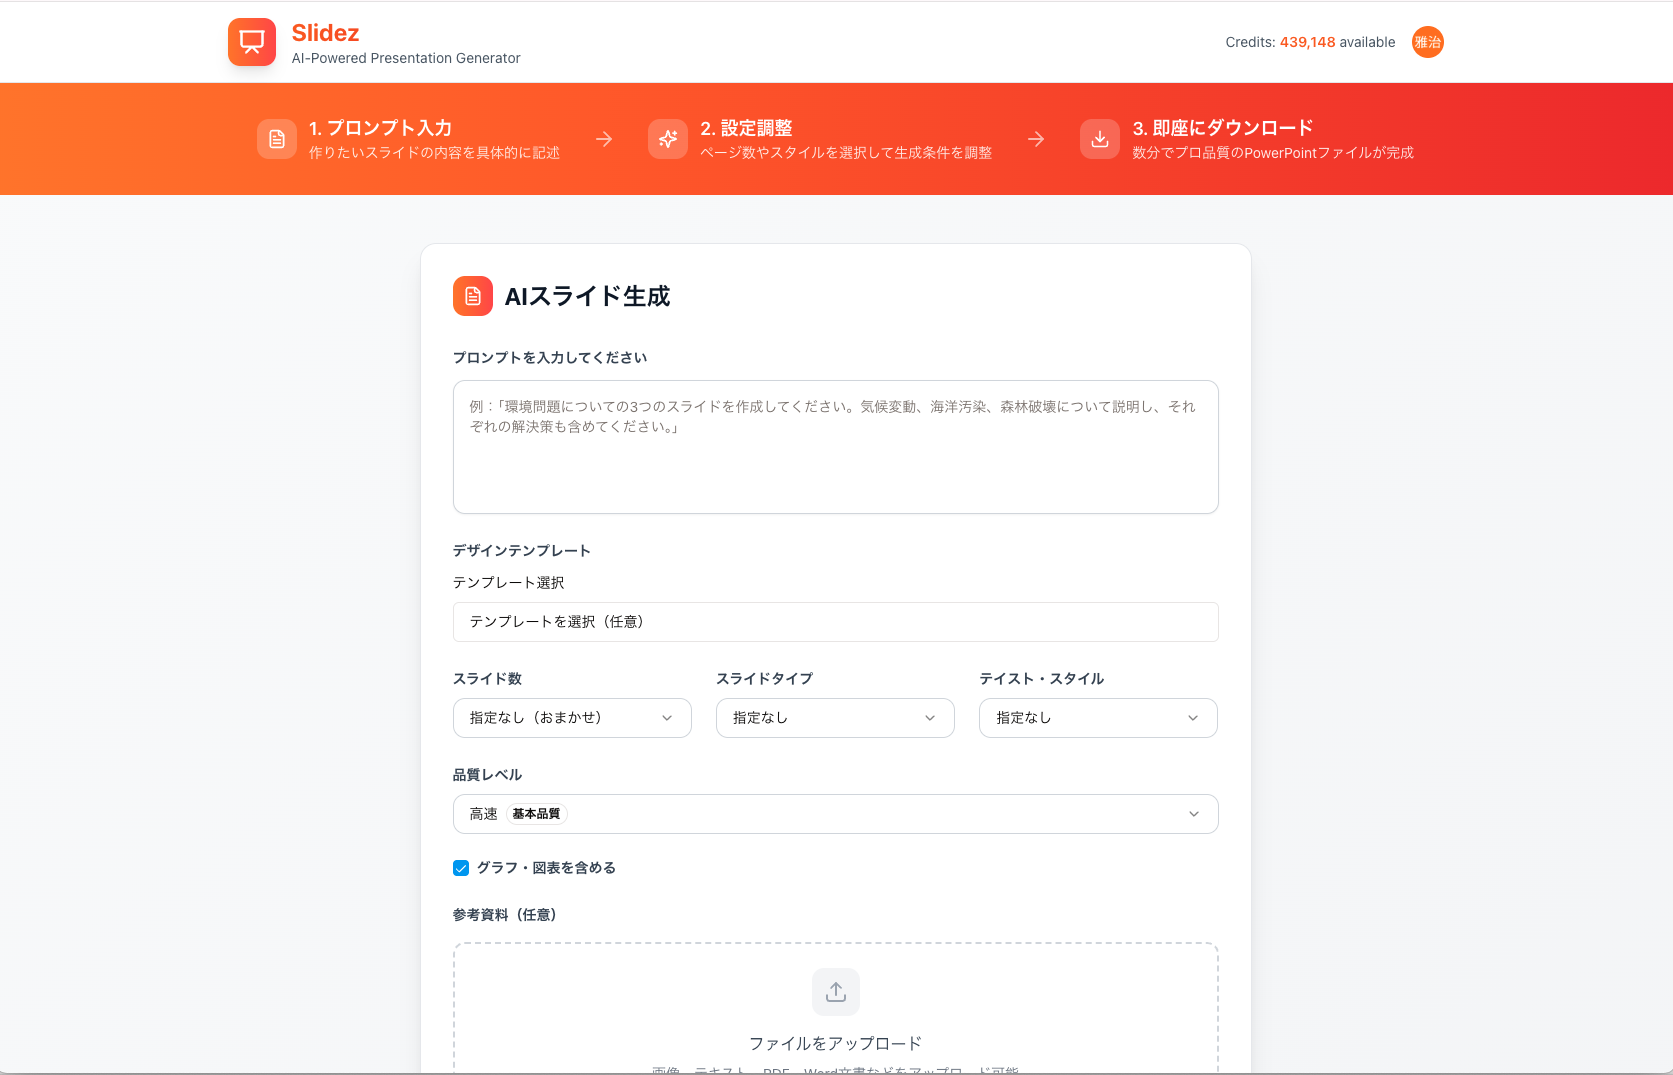Image resolution: width=1673 pixels, height=1075 pixels.
Task: Click the グラフ・図表を含める label text
Action: click(x=546, y=868)
